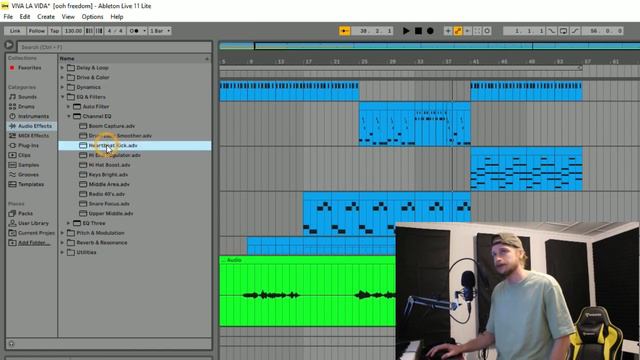Select the MIDI Effects category
The image size is (640, 360).
point(33,136)
